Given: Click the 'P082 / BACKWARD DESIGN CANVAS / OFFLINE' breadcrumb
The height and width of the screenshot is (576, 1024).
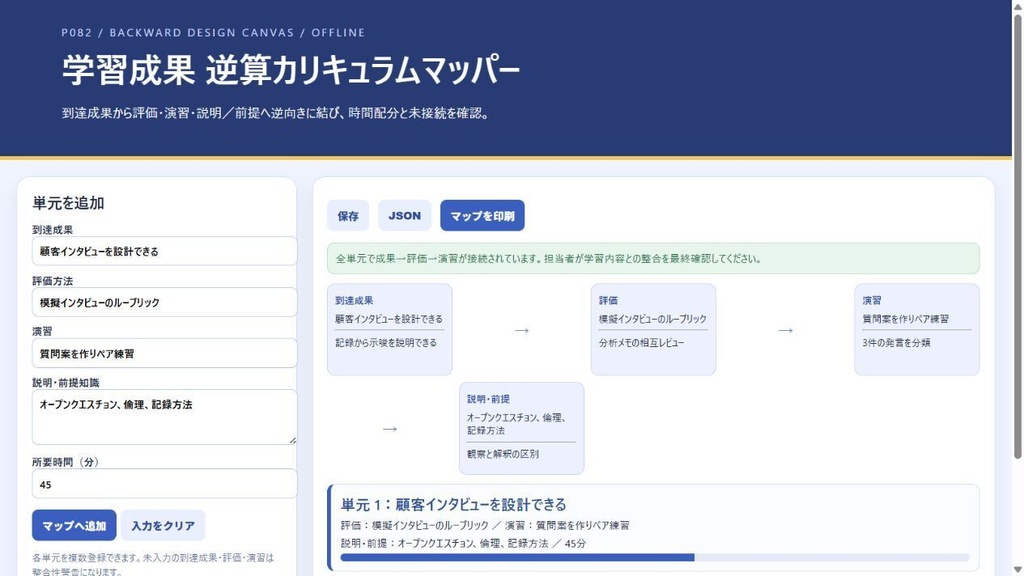Looking at the screenshot, I should coord(213,33).
